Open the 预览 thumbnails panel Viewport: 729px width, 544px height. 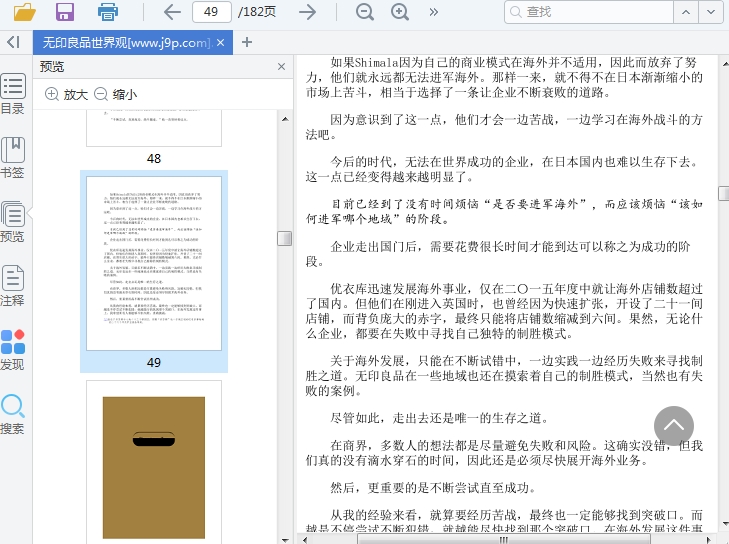pos(13,222)
